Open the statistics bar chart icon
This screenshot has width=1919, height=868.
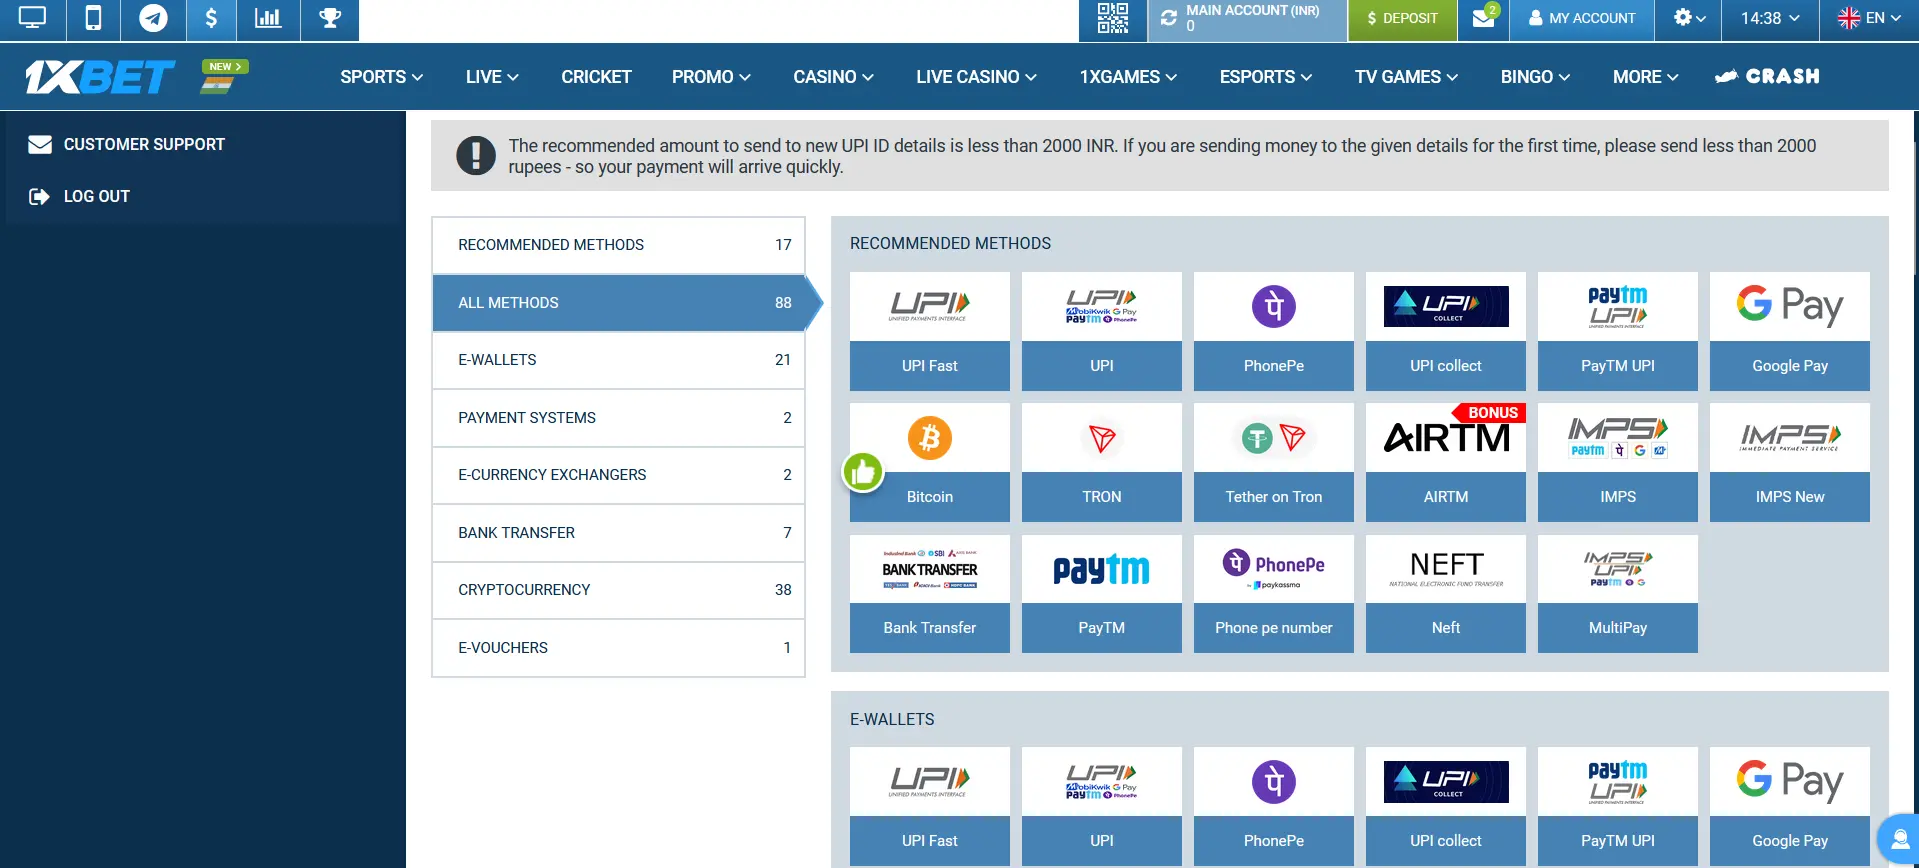[x=268, y=19]
